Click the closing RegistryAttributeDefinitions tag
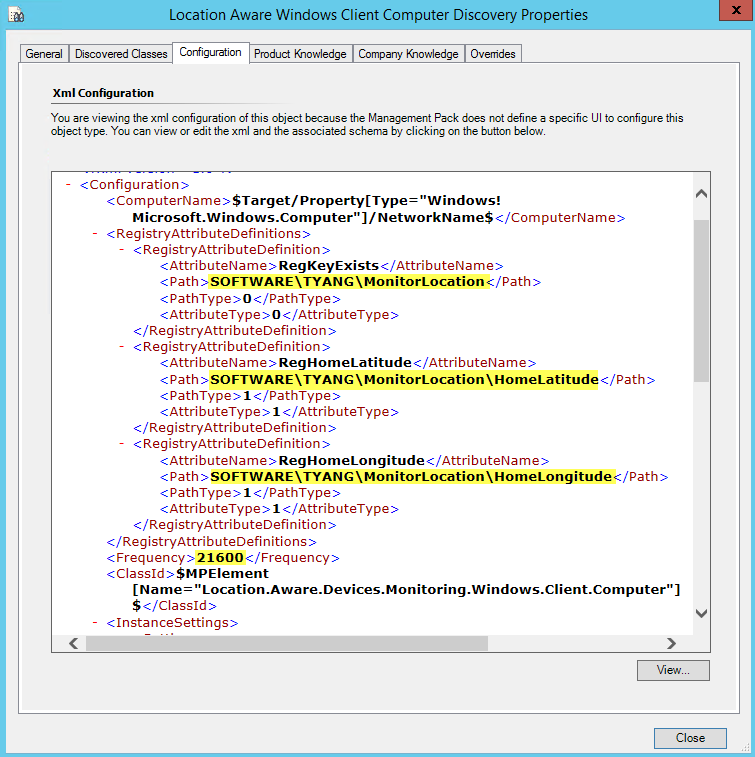The image size is (755, 757). (x=211, y=542)
